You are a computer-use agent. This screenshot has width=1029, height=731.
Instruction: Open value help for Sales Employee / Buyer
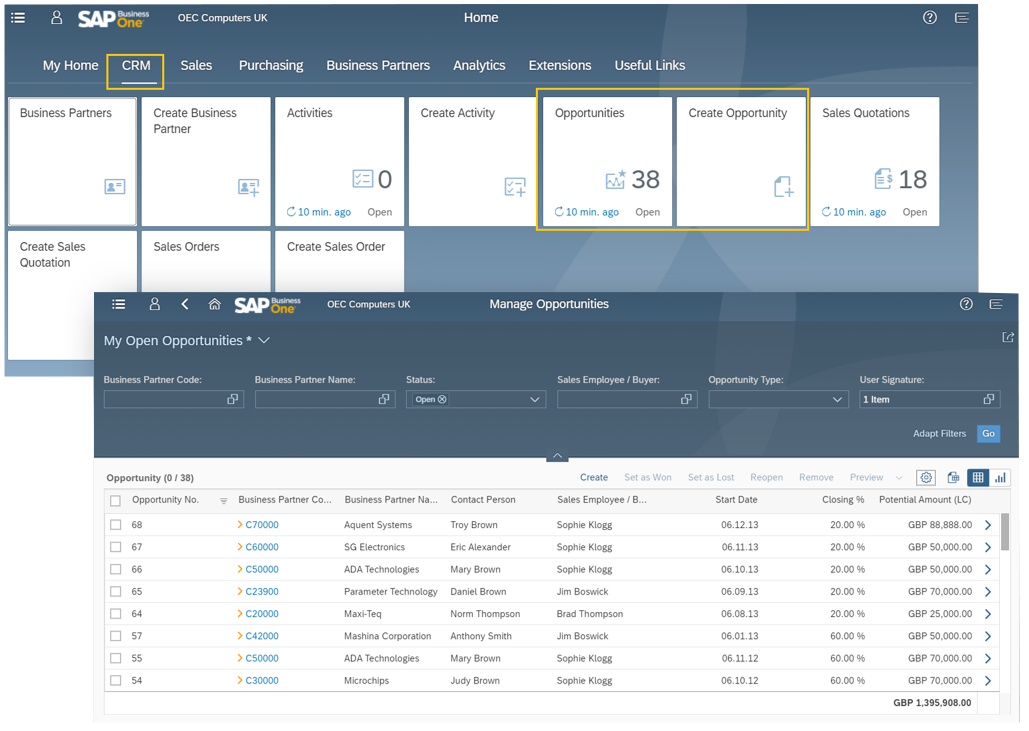pos(686,399)
